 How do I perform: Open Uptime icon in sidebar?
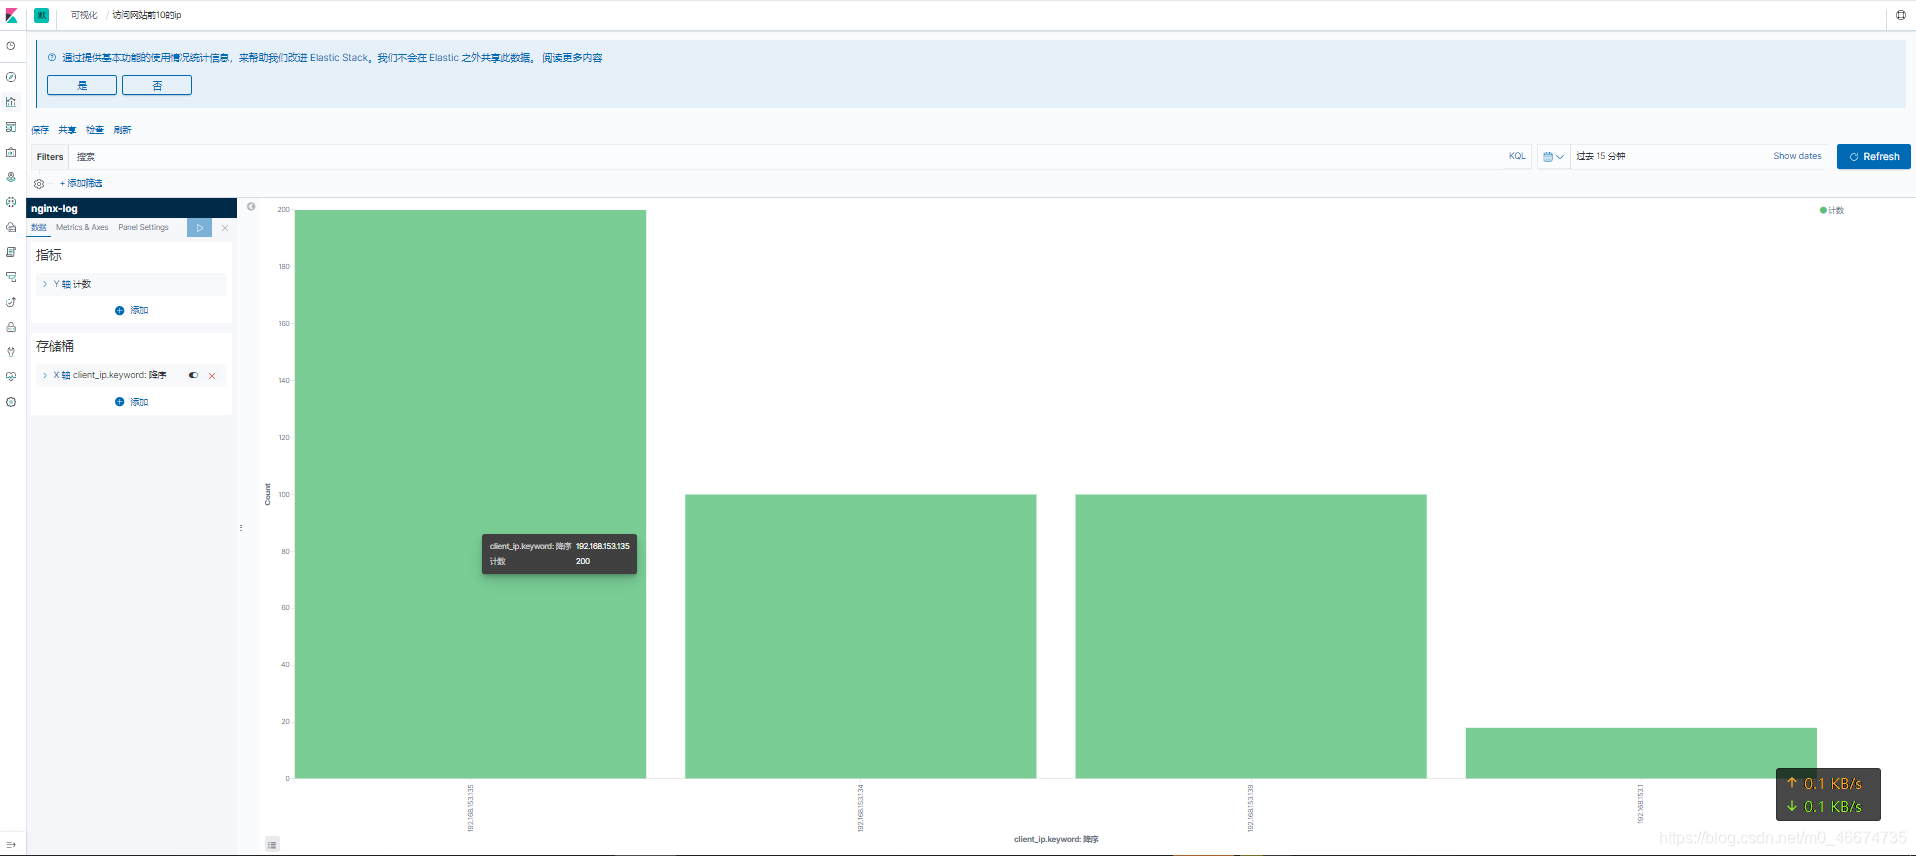click(11, 302)
